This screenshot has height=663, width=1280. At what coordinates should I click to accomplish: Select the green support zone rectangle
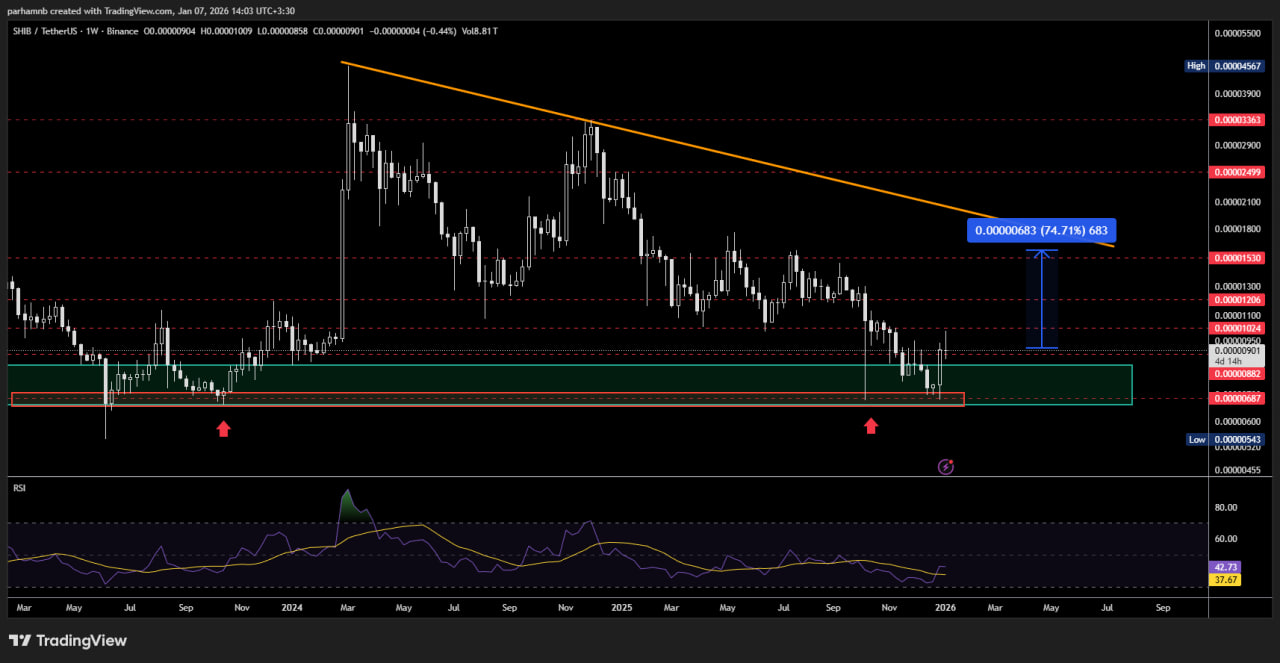pyautogui.click(x=1050, y=384)
